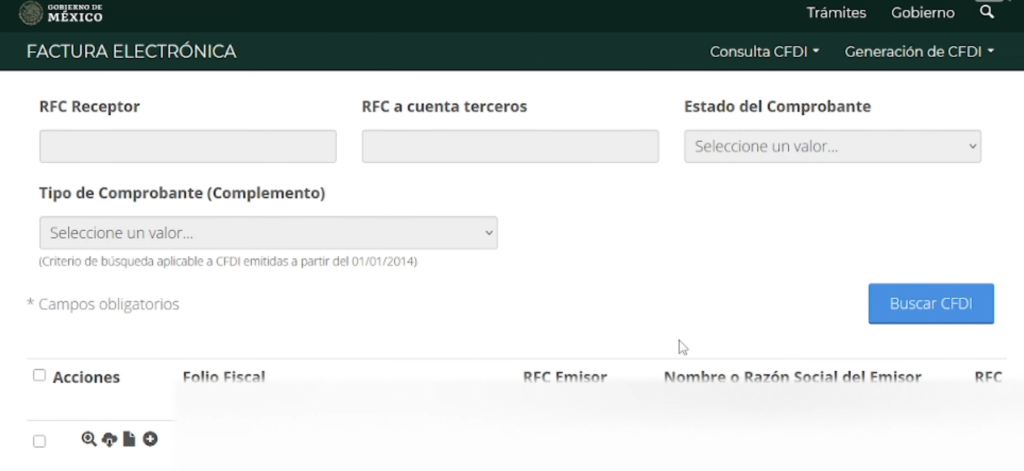Screen dimensions: 1024x471
Task: Click the Acciones column header
Action: click(86, 378)
